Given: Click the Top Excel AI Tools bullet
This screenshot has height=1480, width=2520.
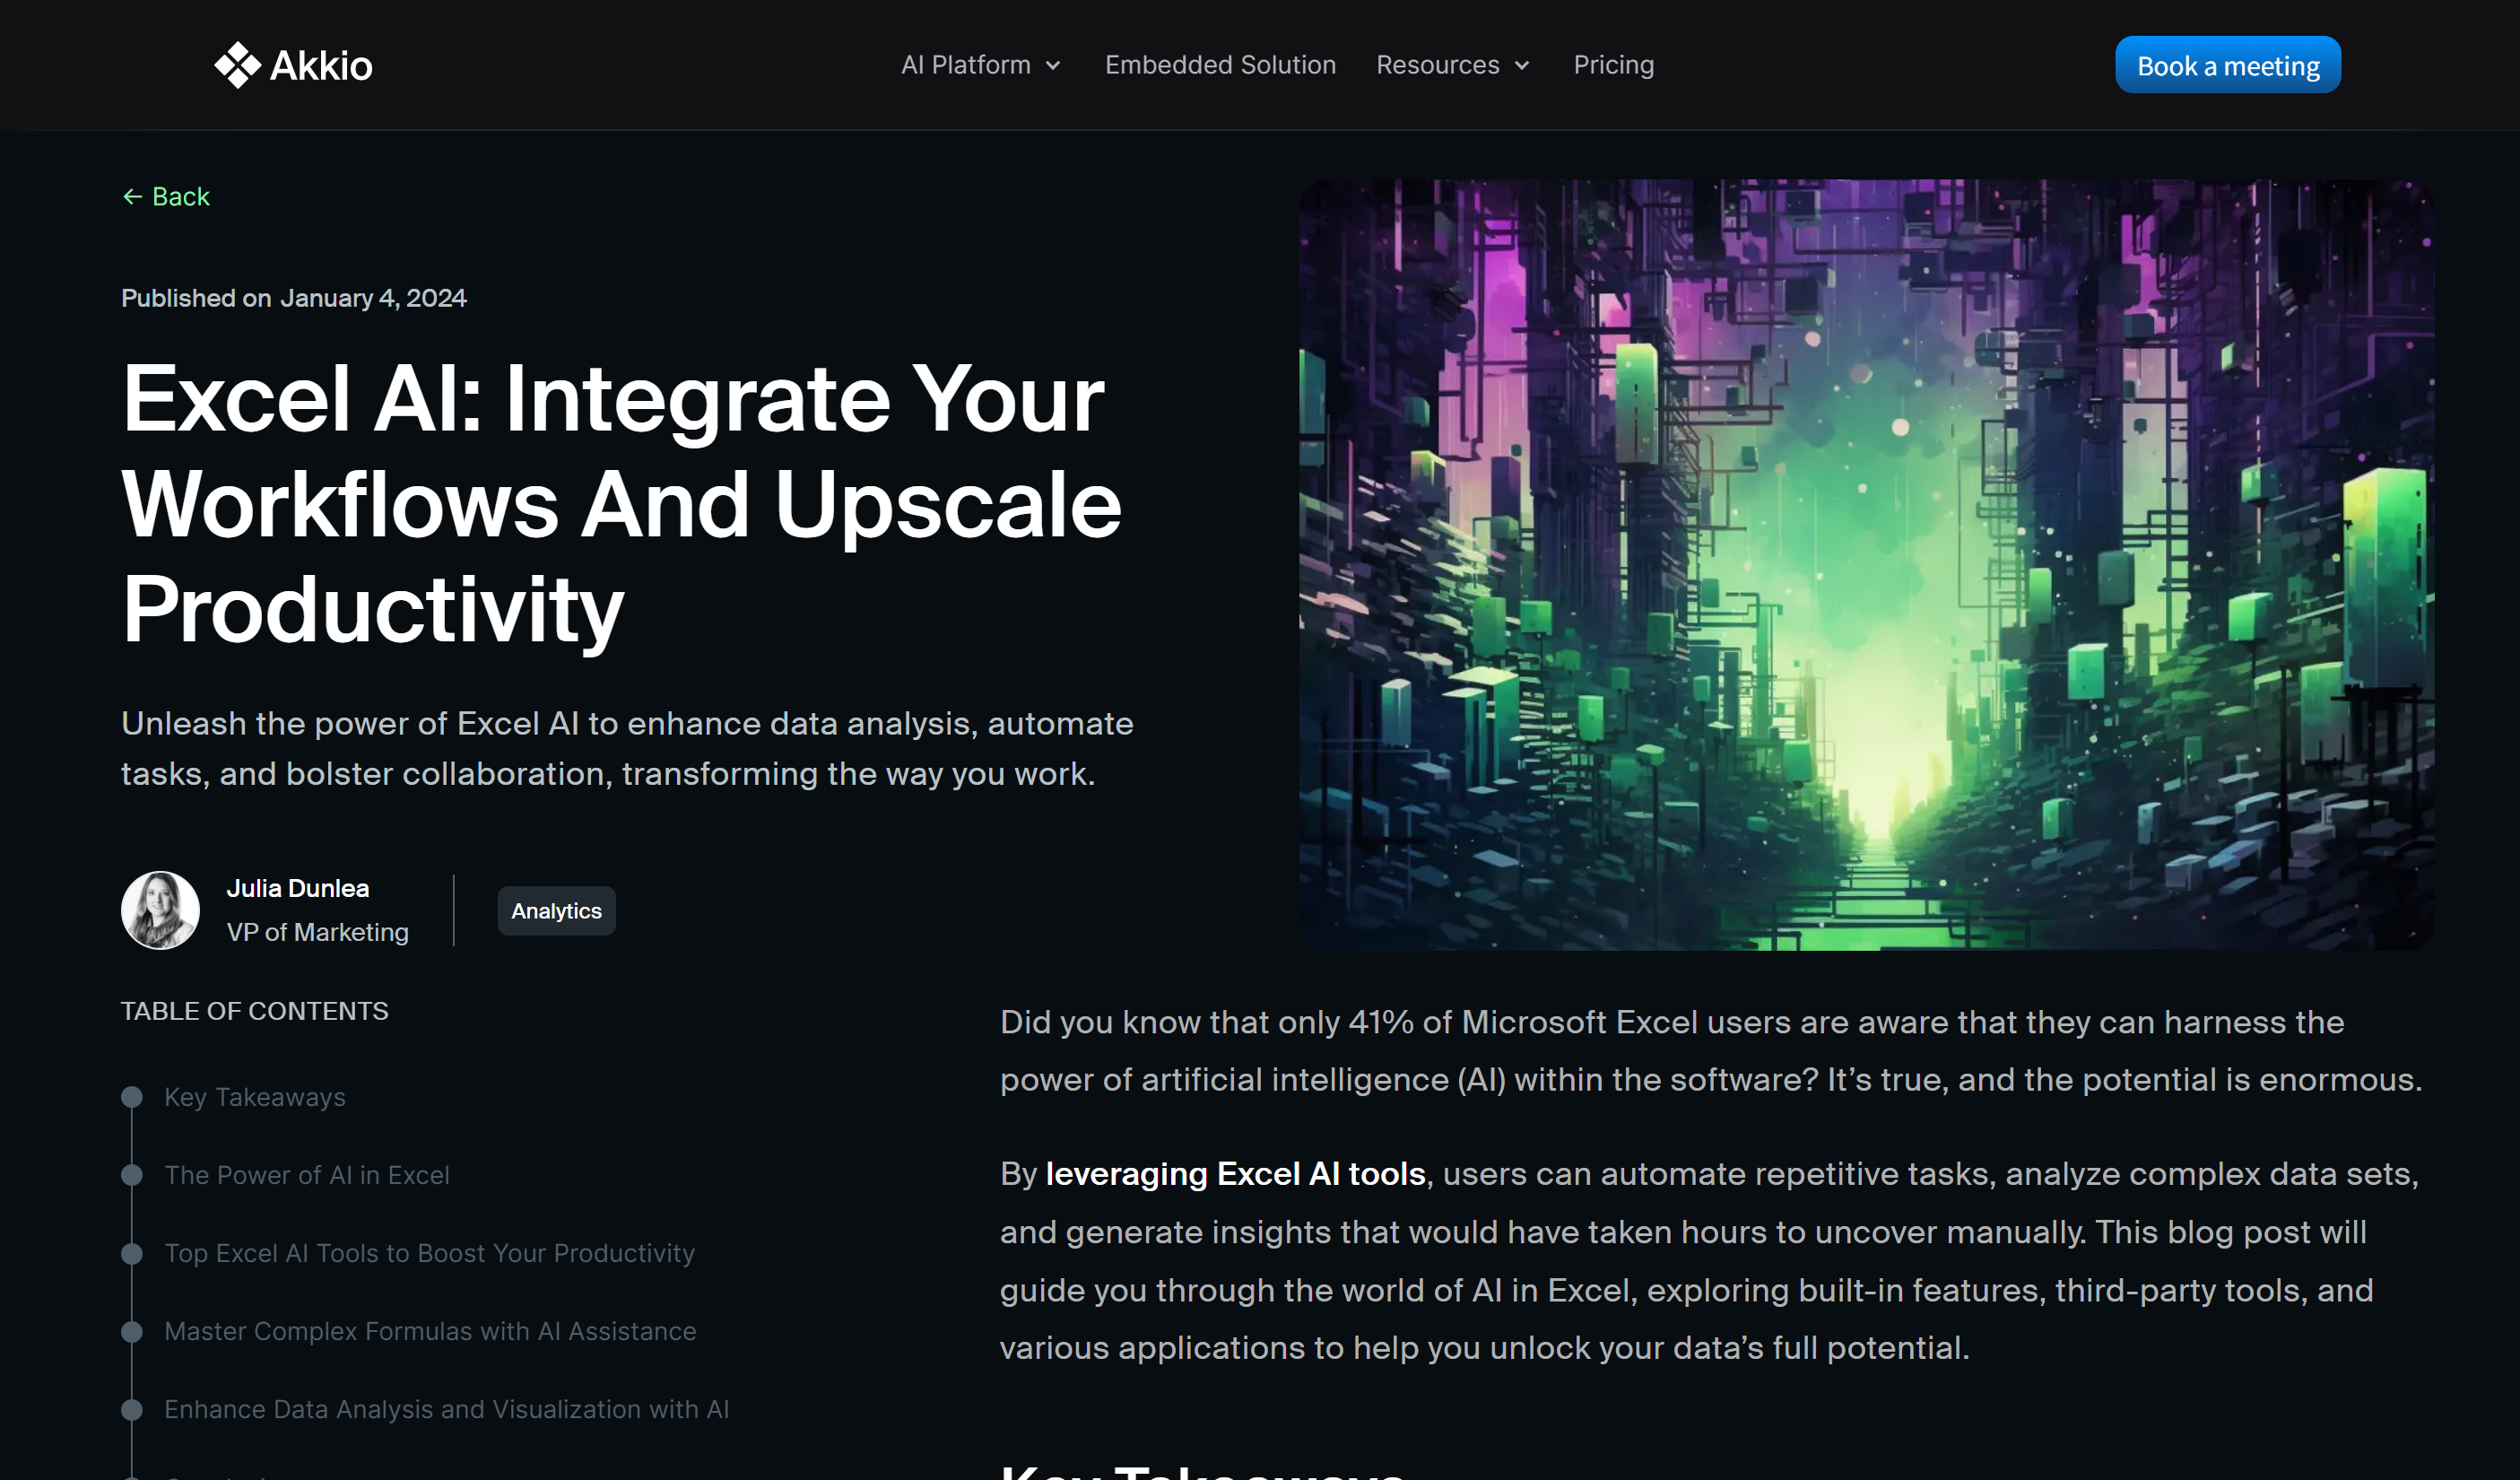Looking at the screenshot, I should pos(132,1253).
